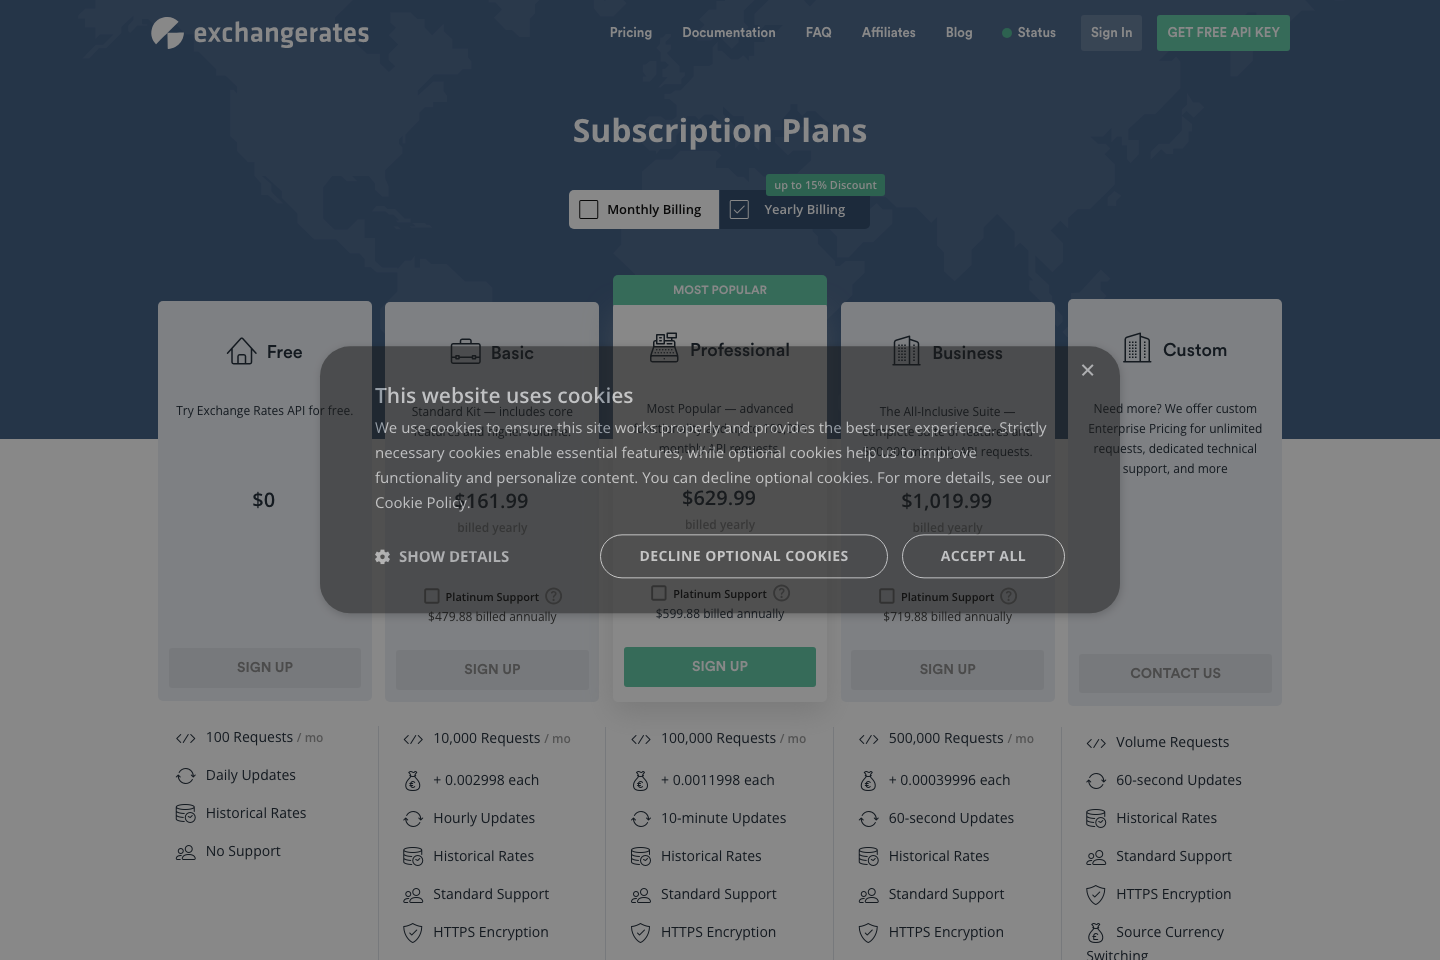Image resolution: width=1440 pixels, height=960 pixels.
Task: Click the refresh icon next to Daily Updates
Action: tap(185, 775)
